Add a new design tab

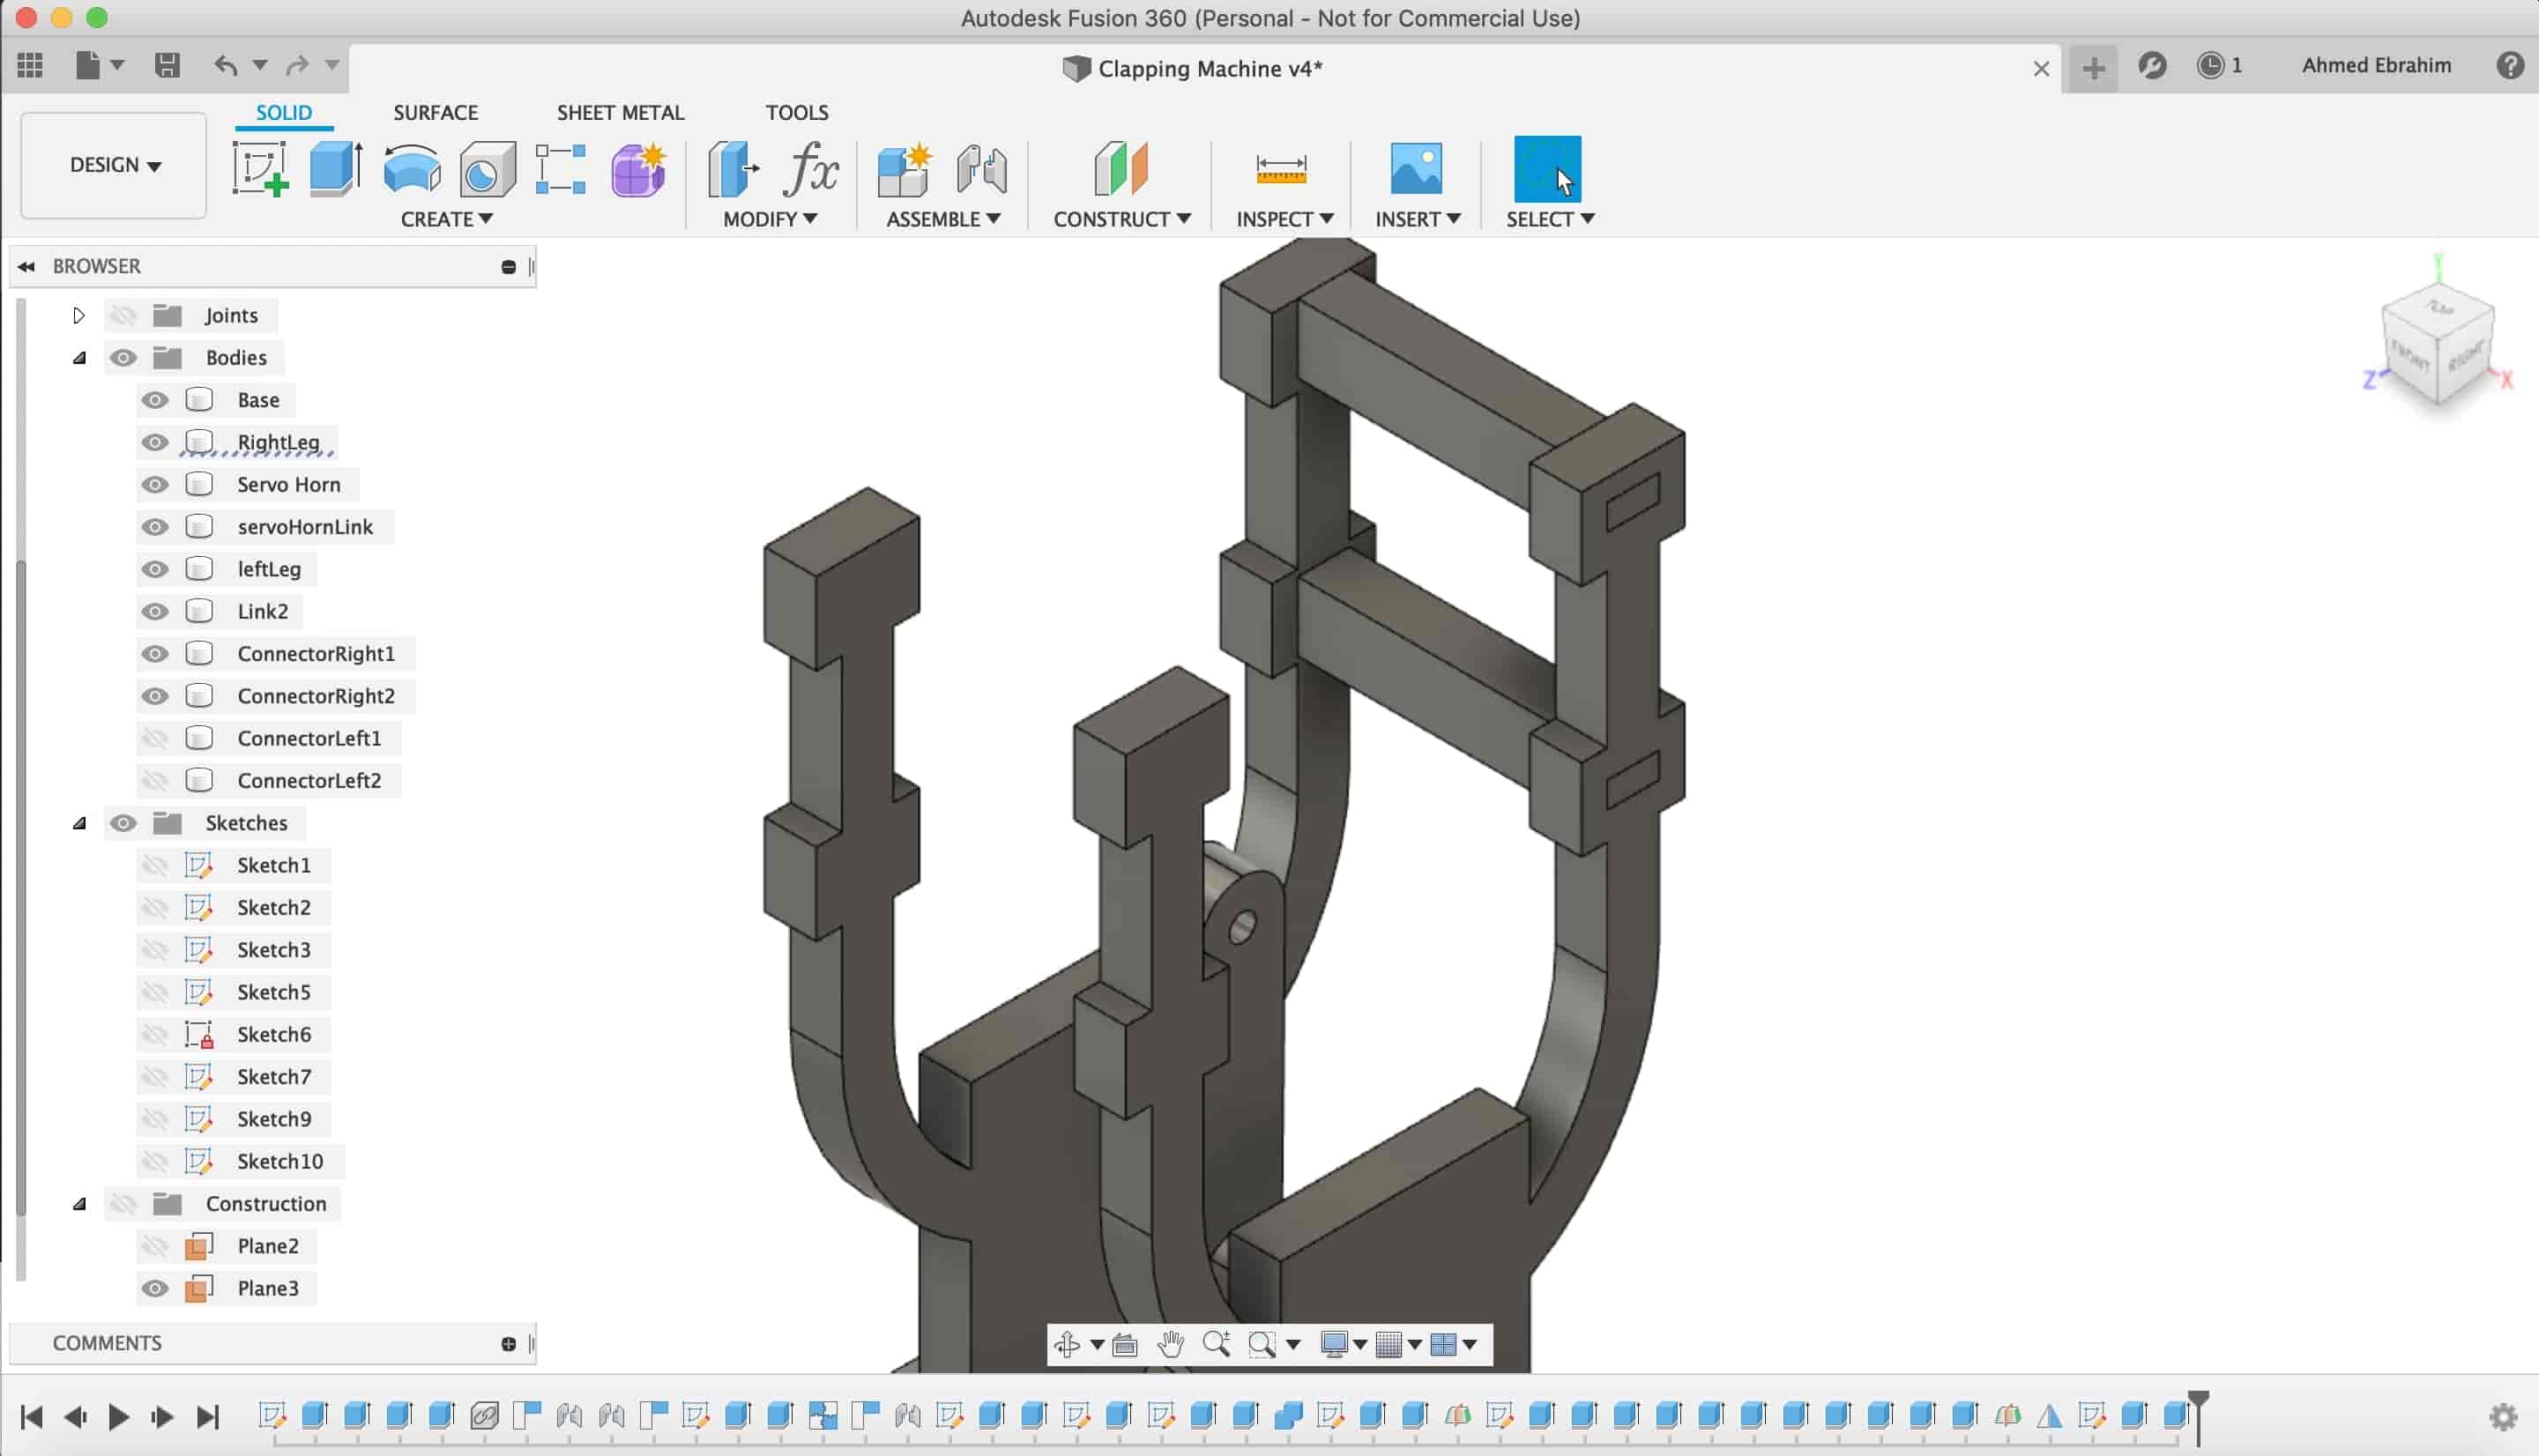[2093, 68]
